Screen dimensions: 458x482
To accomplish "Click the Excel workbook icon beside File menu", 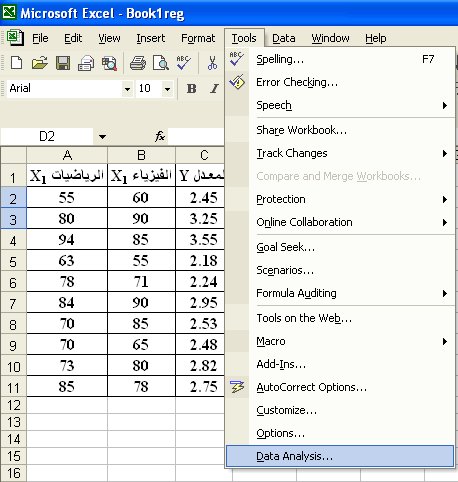I will (x=15, y=37).
